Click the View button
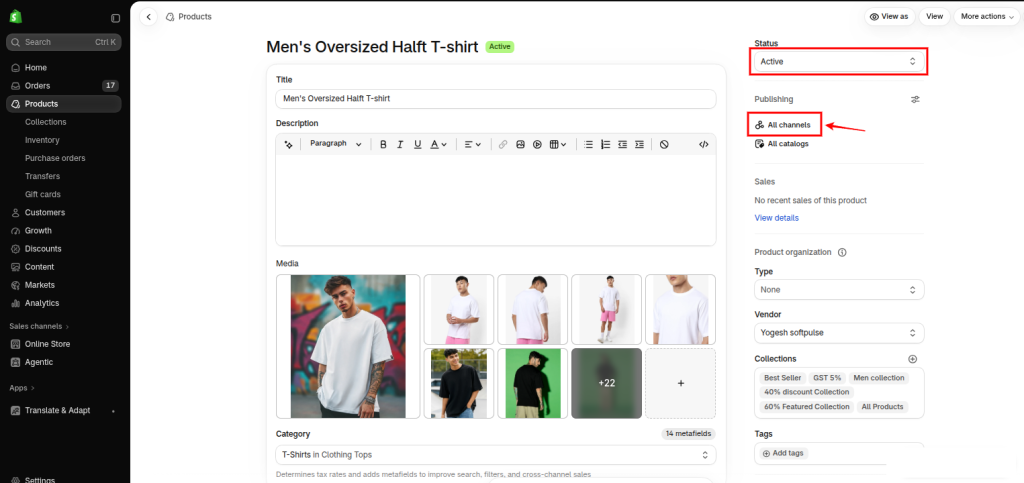 [935, 16]
